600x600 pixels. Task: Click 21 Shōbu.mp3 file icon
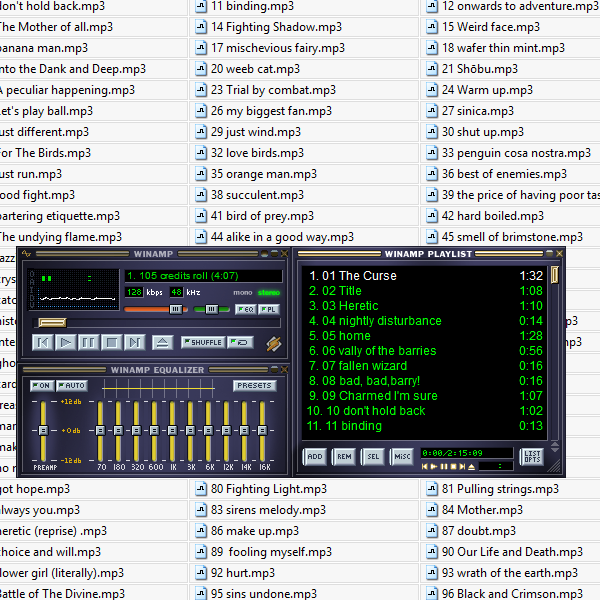pos(432,69)
